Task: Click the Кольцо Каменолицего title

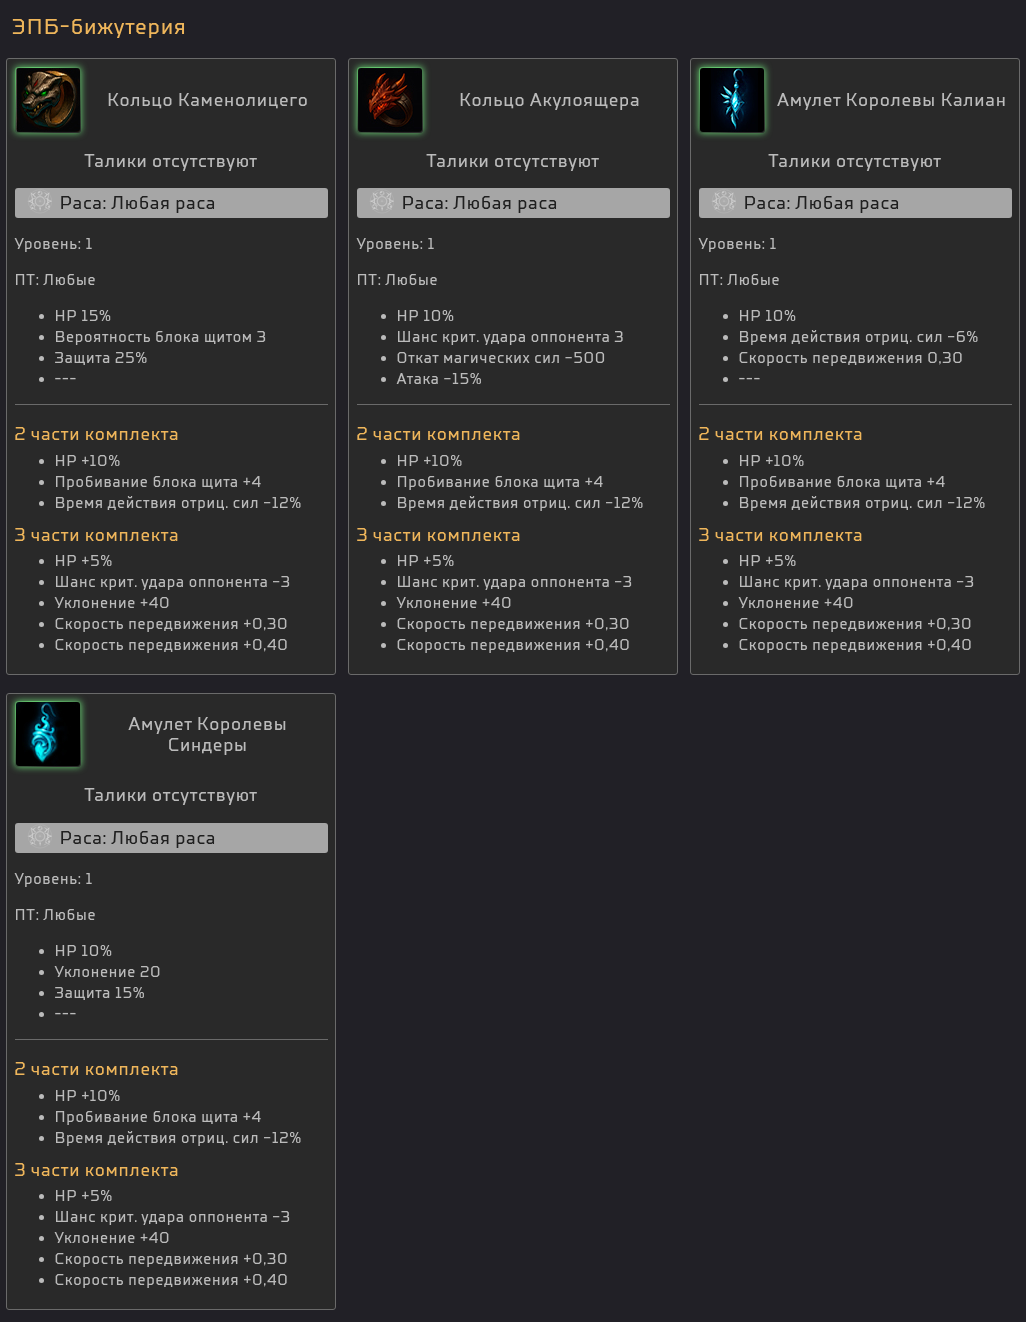Action: coord(207,100)
